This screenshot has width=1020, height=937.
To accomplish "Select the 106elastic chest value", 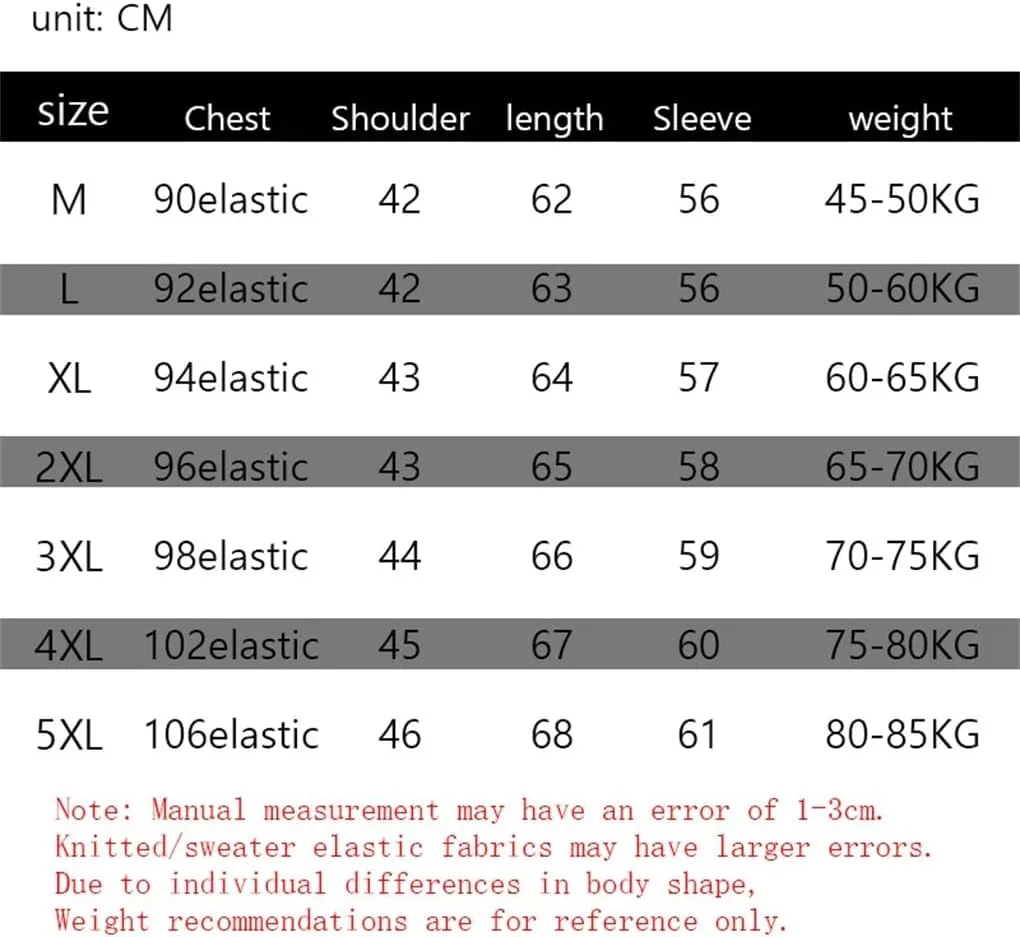I will coord(232,735).
